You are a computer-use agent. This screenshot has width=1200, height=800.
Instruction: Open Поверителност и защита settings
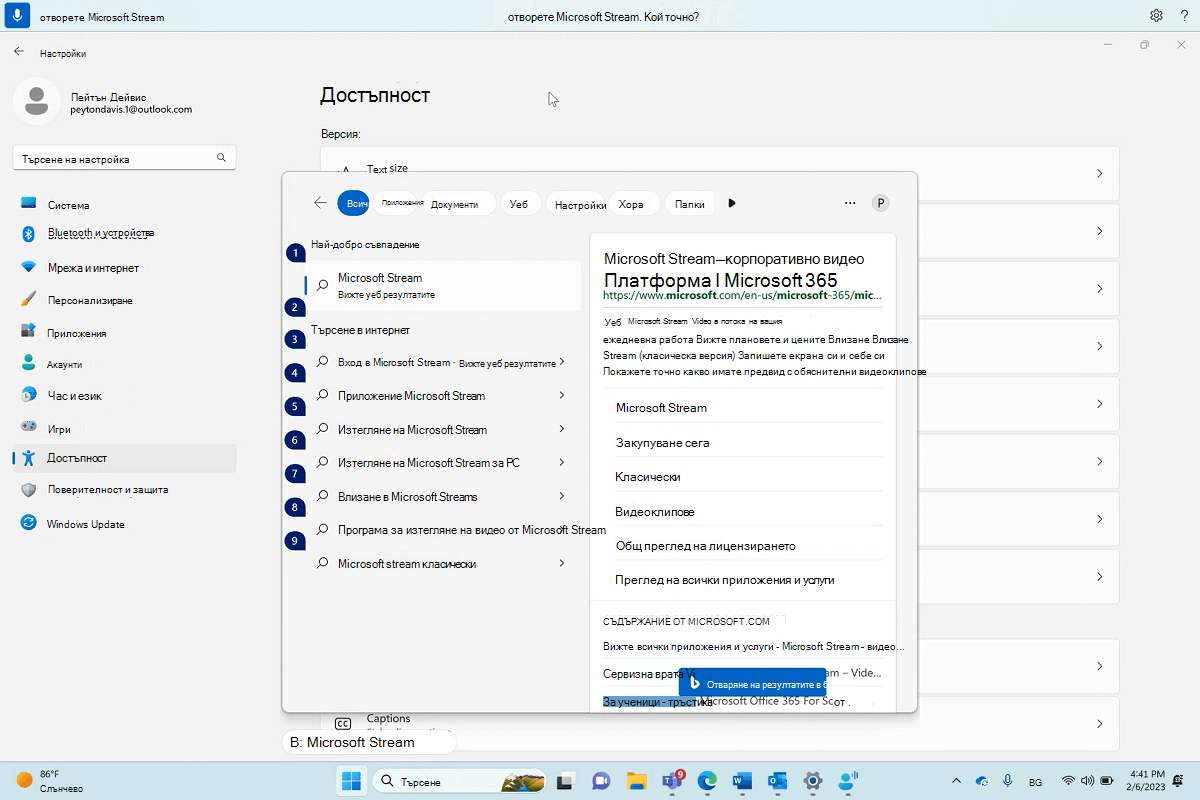click(x=124, y=490)
